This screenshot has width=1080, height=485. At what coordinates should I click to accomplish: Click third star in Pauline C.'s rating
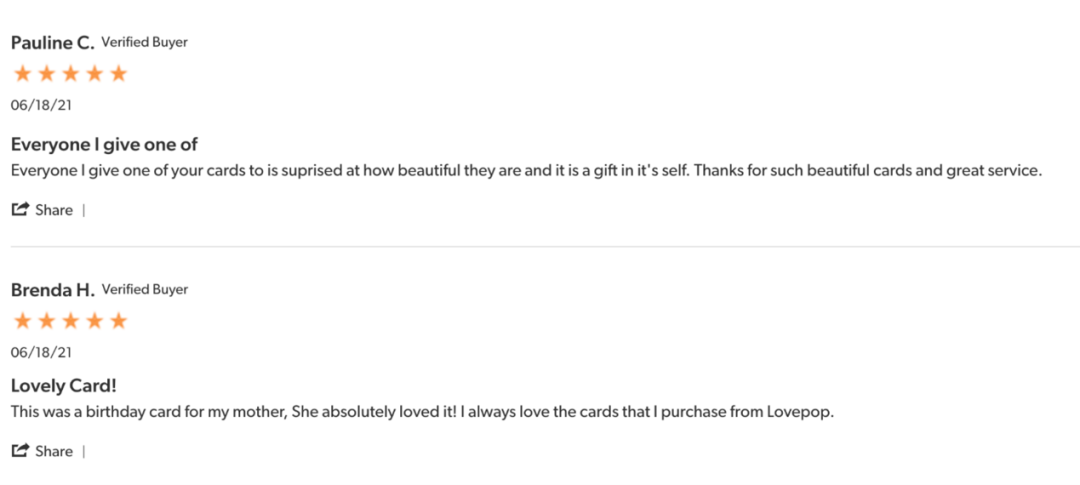click(x=70, y=74)
